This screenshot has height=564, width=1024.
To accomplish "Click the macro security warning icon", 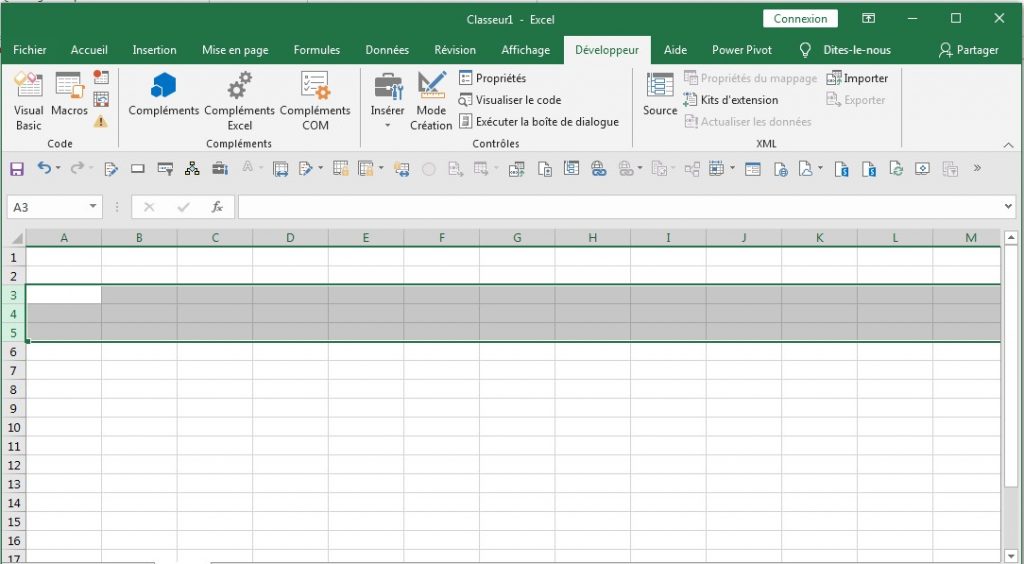I will [x=101, y=121].
